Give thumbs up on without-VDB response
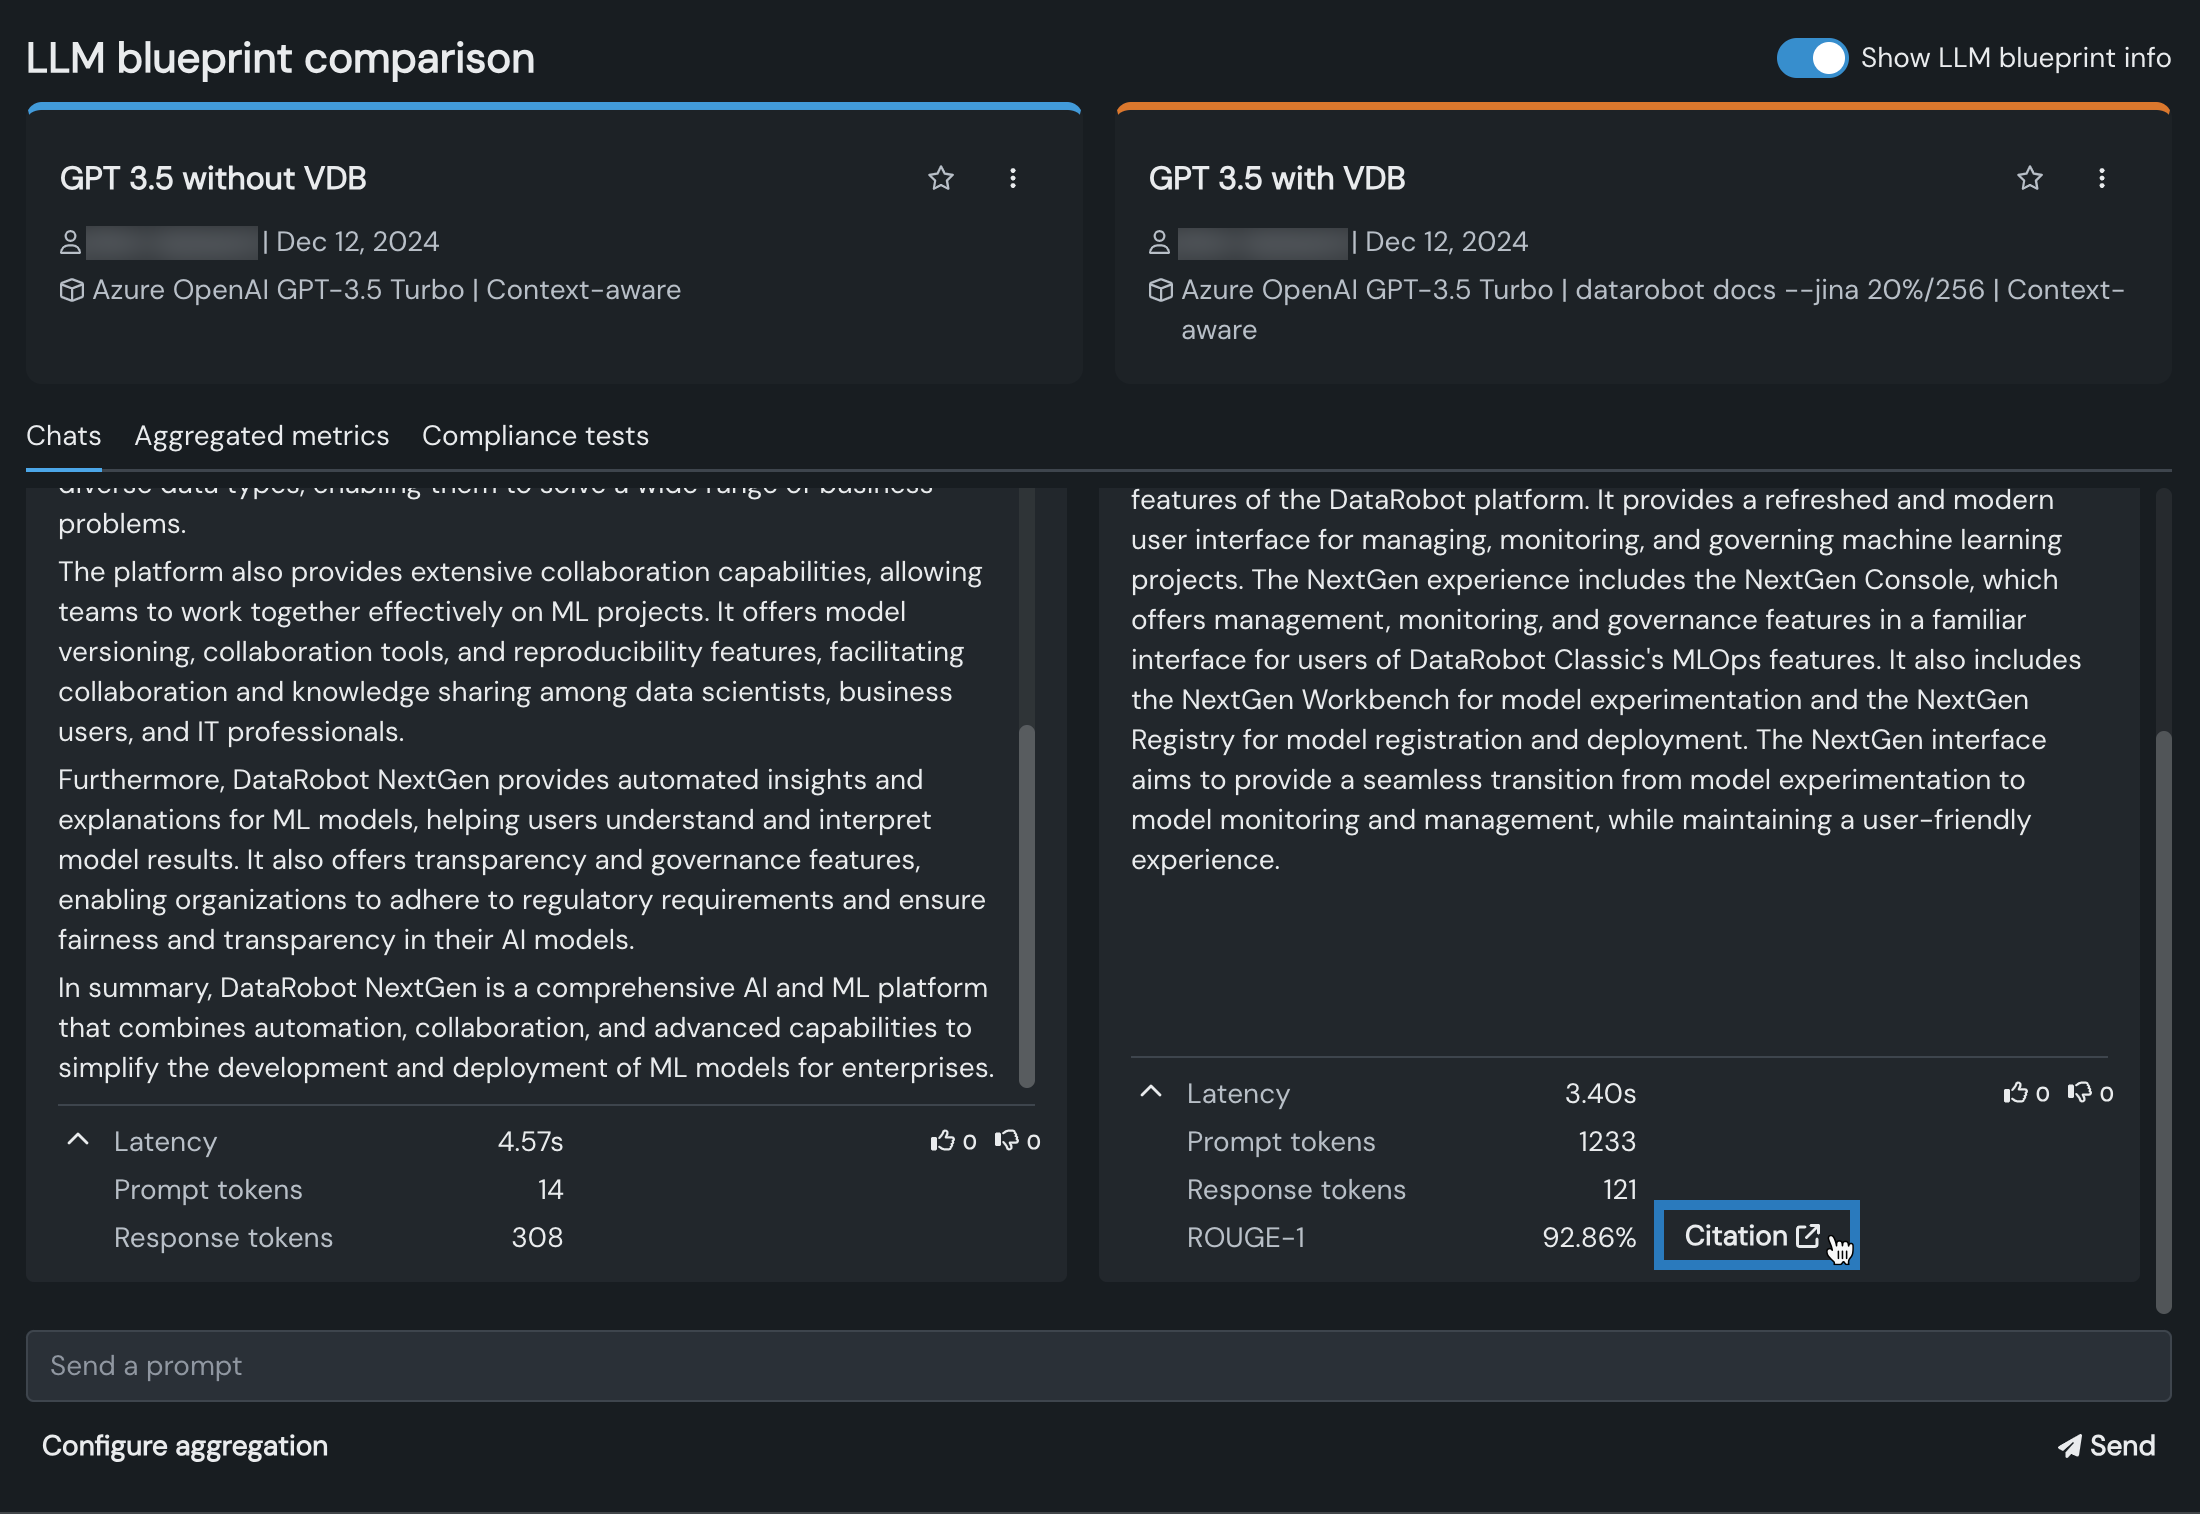Image resolution: width=2200 pixels, height=1514 pixels. tap(943, 1141)
